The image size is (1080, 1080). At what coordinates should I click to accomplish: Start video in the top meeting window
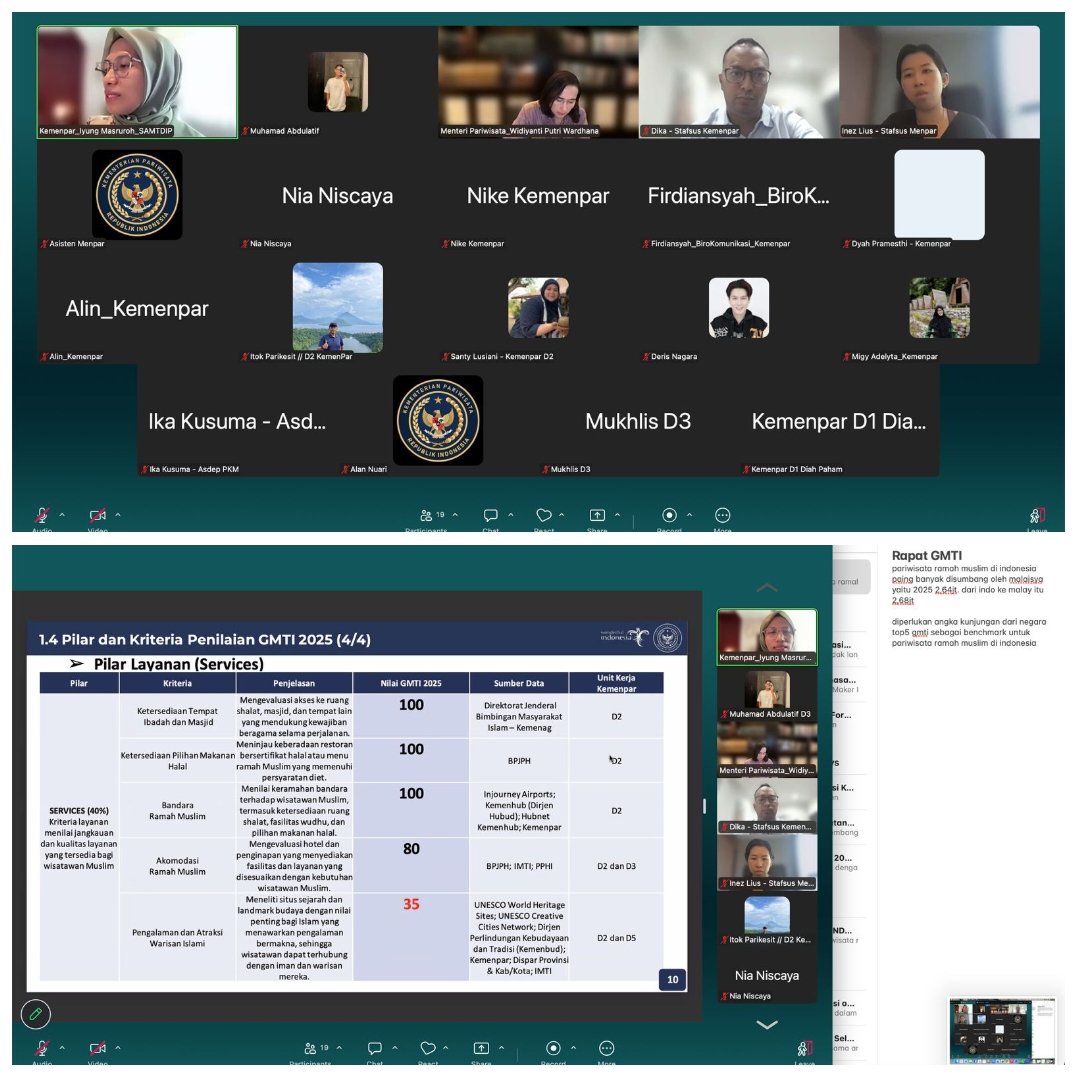[98, 516]
